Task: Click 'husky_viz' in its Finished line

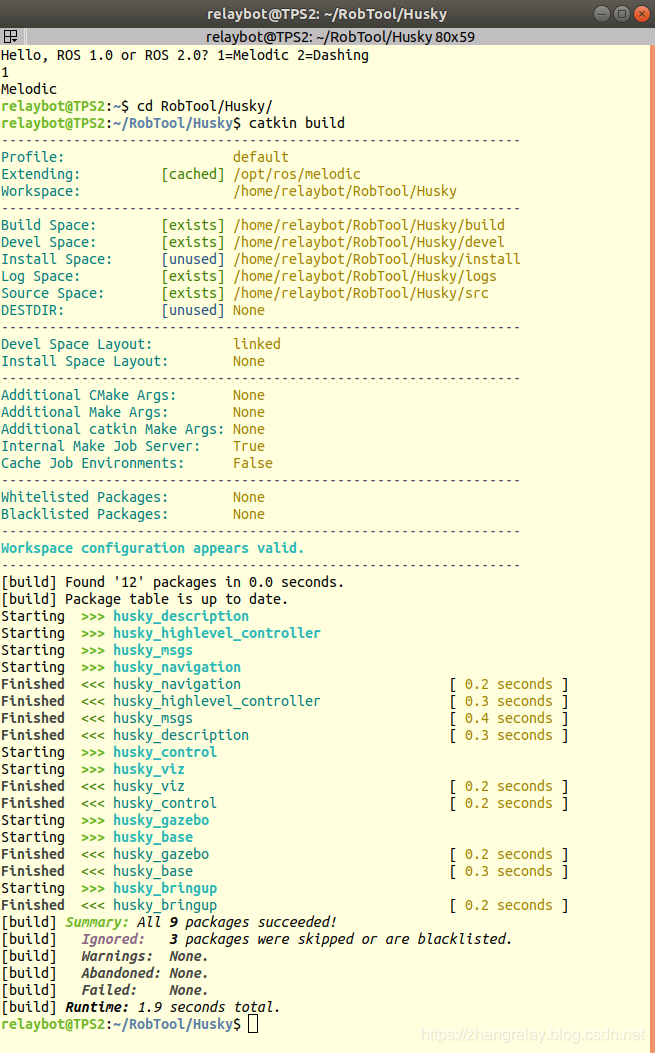Action: click(148, 786)
